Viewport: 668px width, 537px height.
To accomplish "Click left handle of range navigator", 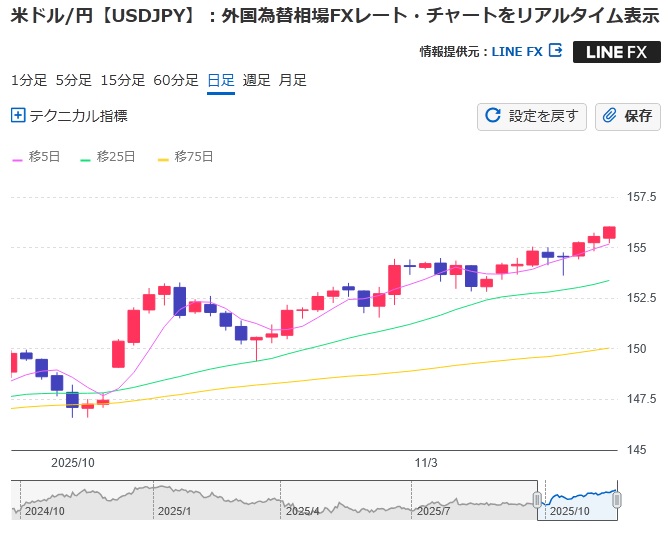I will [537, 499].
